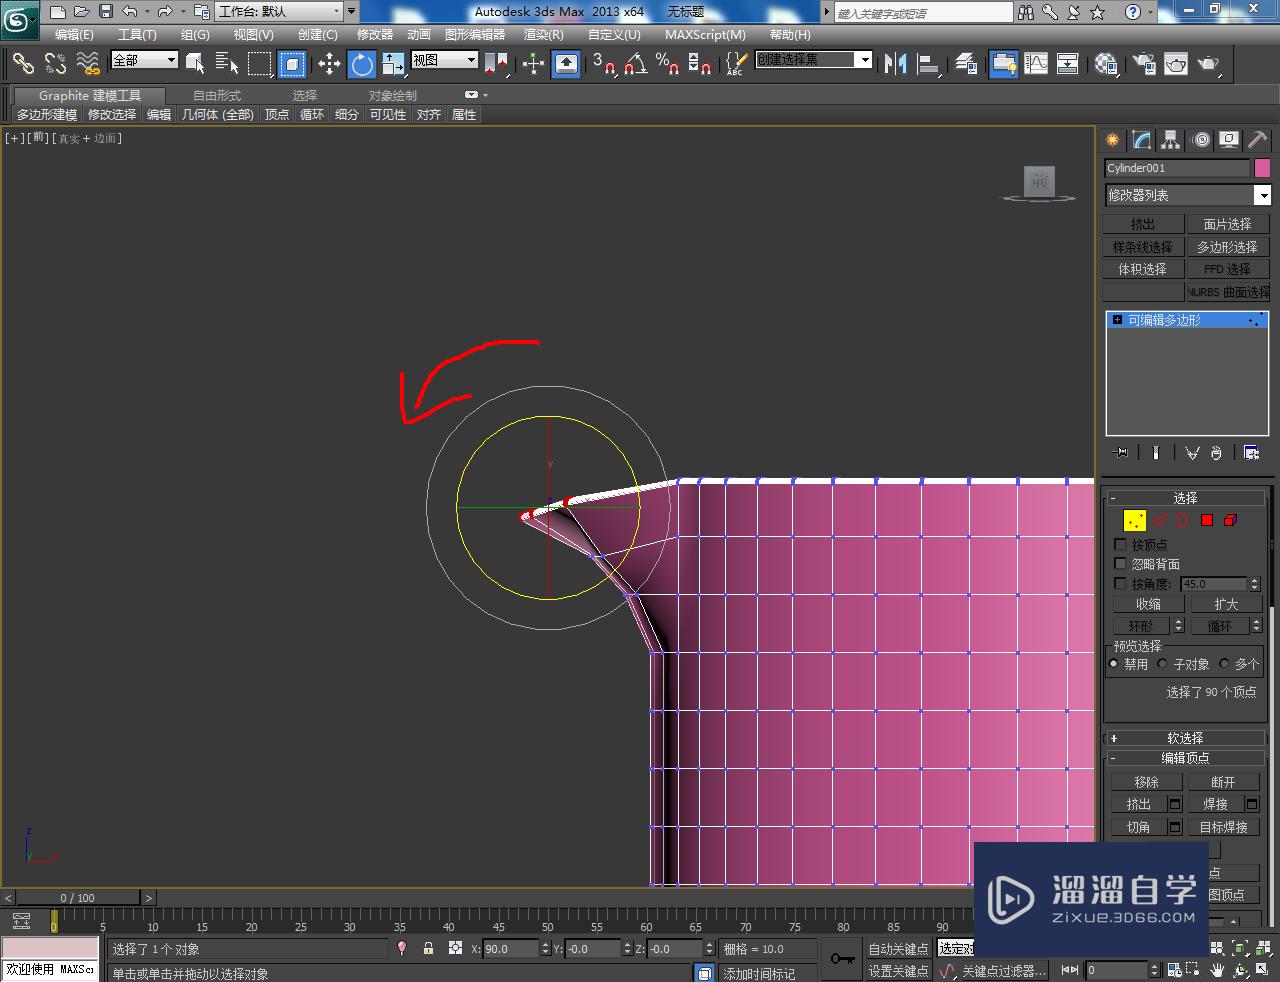Select Vertex sub-object level icon
Image resolution: width=1280 pixels, height=982 pixels.
[1135, 520]
